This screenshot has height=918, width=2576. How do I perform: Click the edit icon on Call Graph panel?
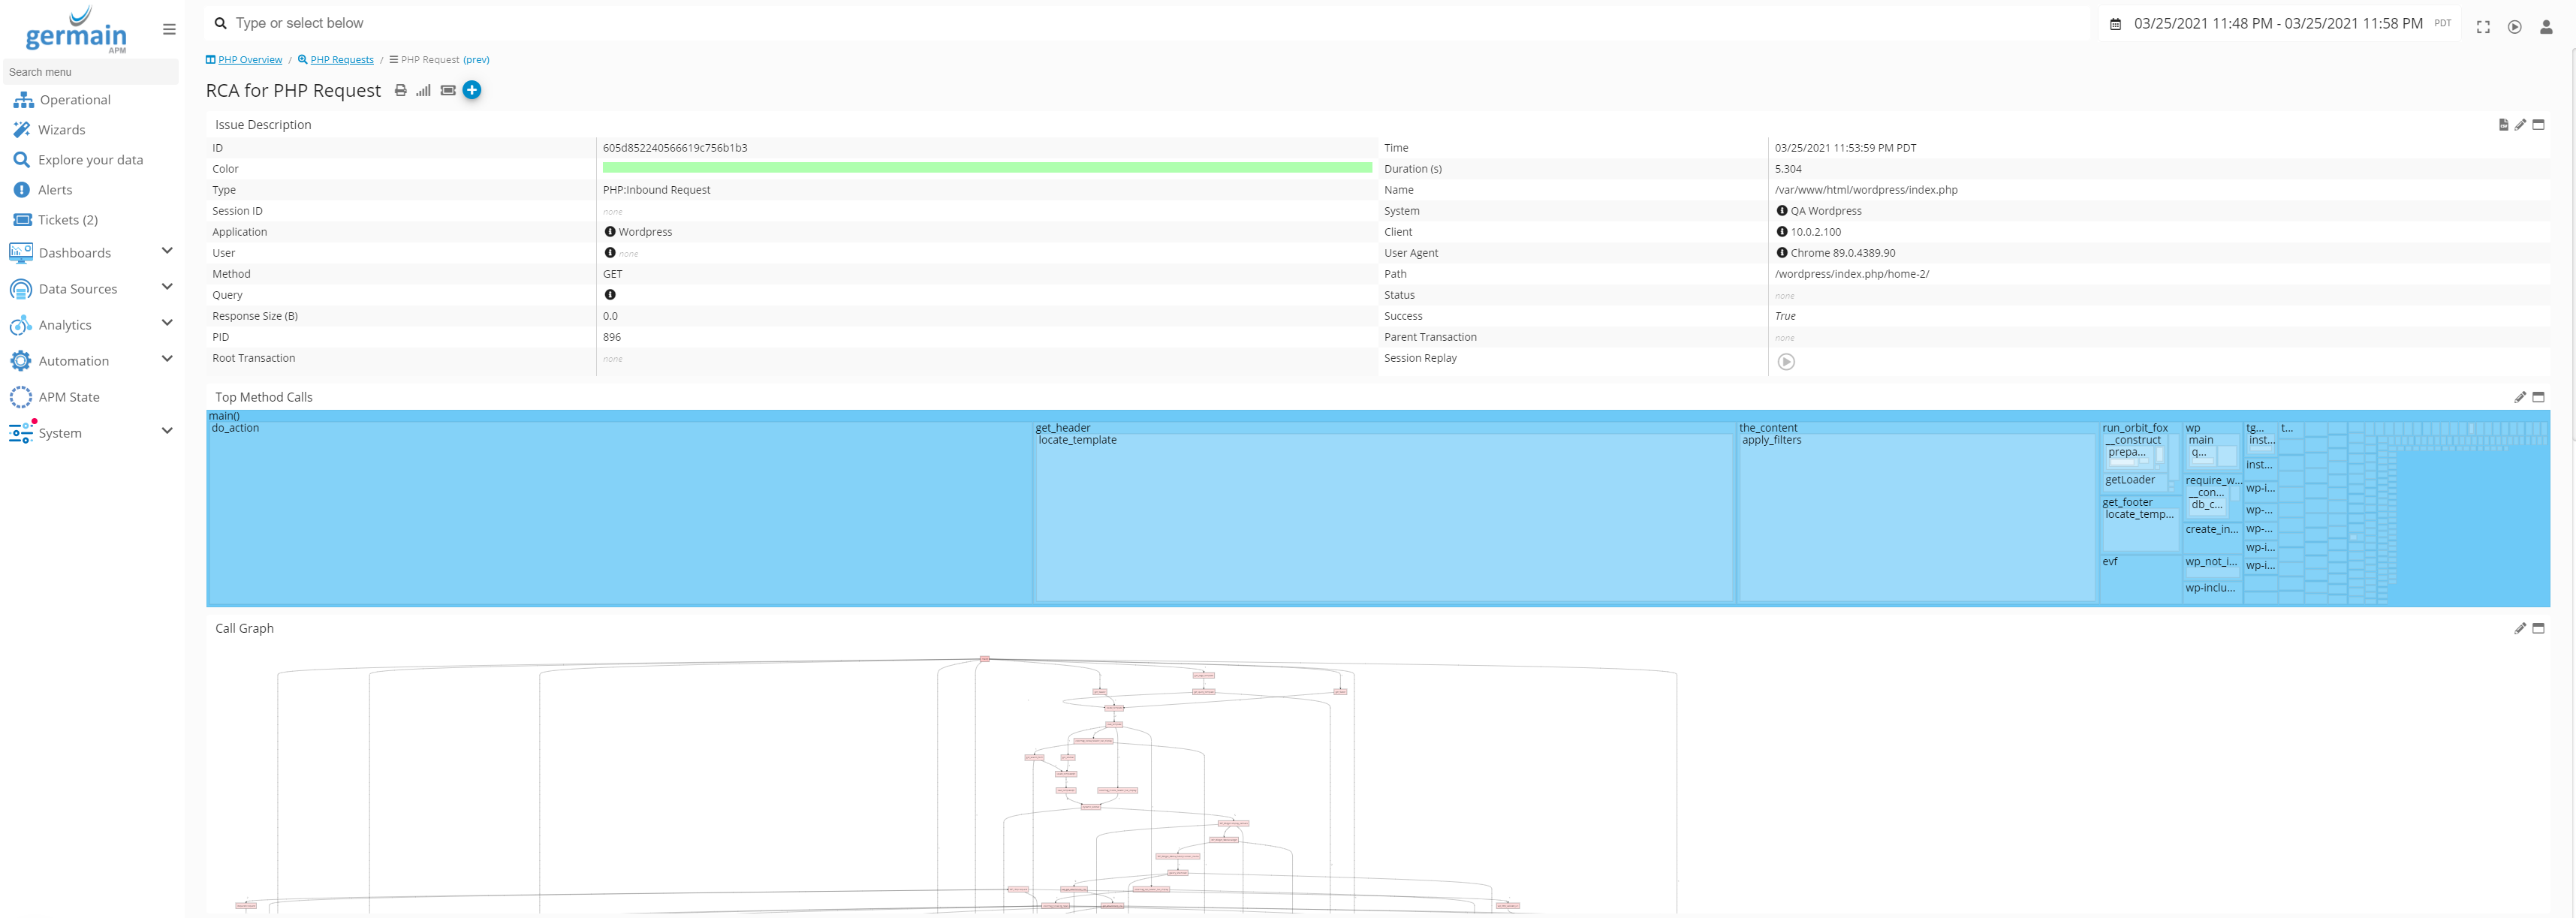point(2518,629)
